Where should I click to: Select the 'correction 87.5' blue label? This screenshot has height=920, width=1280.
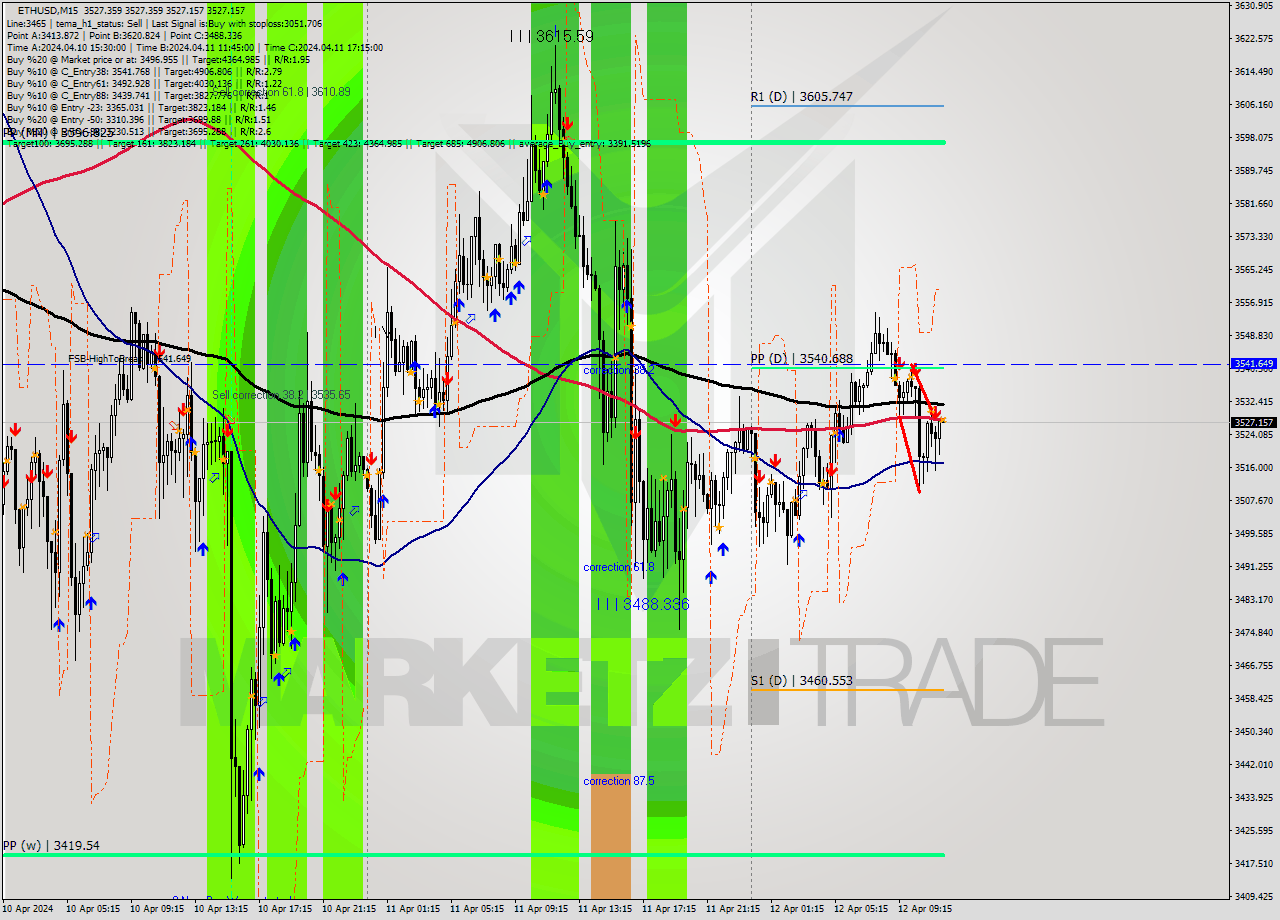(x=619, y=781)
